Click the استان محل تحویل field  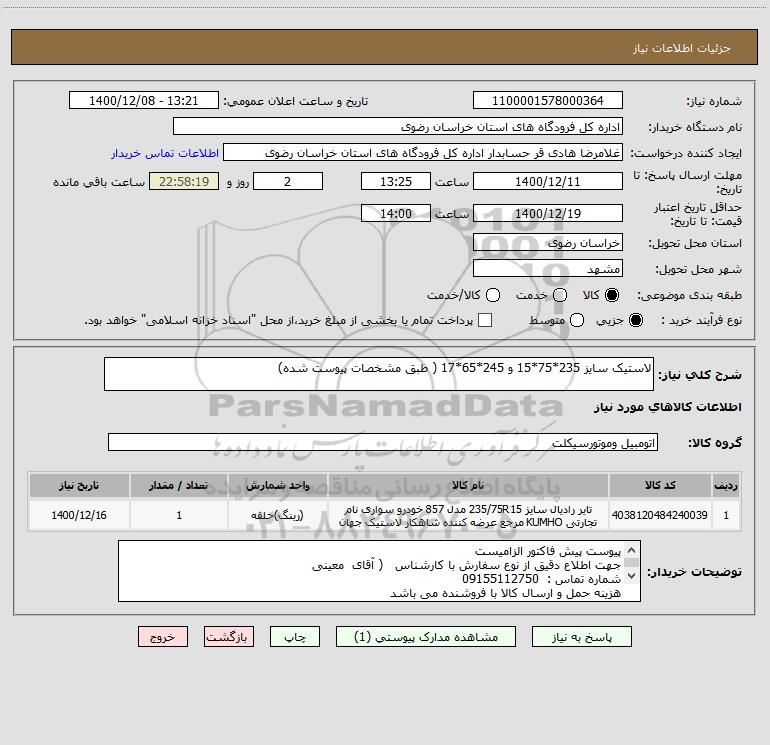[x=548, y=243]
